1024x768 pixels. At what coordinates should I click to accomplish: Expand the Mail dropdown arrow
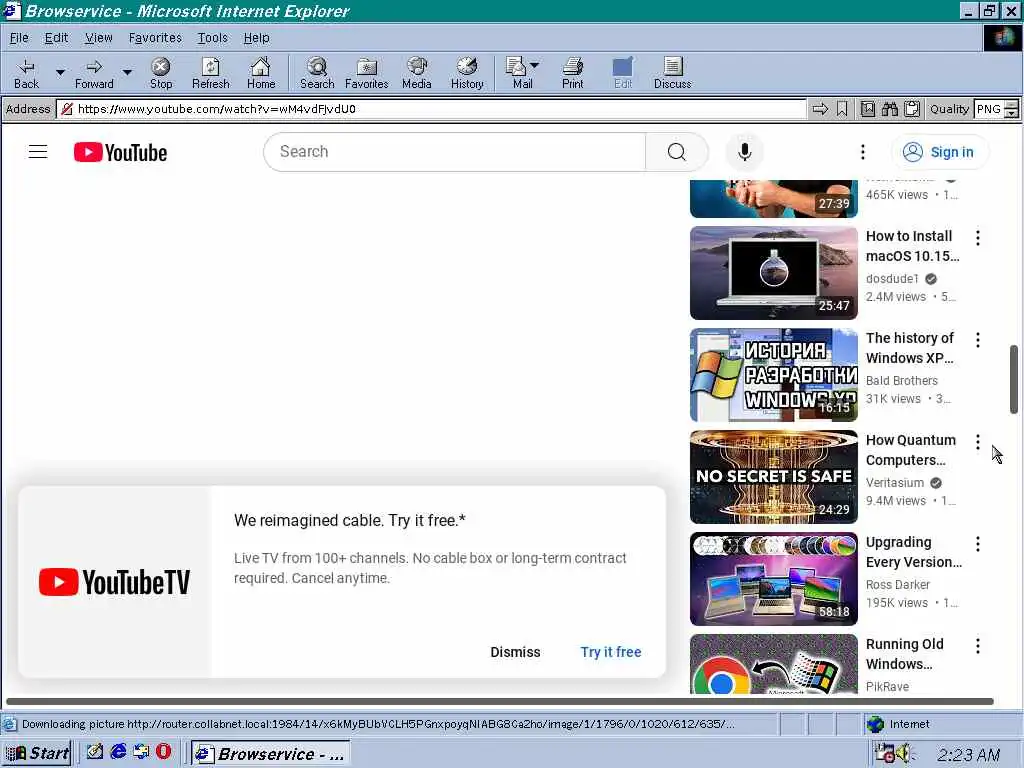coord(535,65)
